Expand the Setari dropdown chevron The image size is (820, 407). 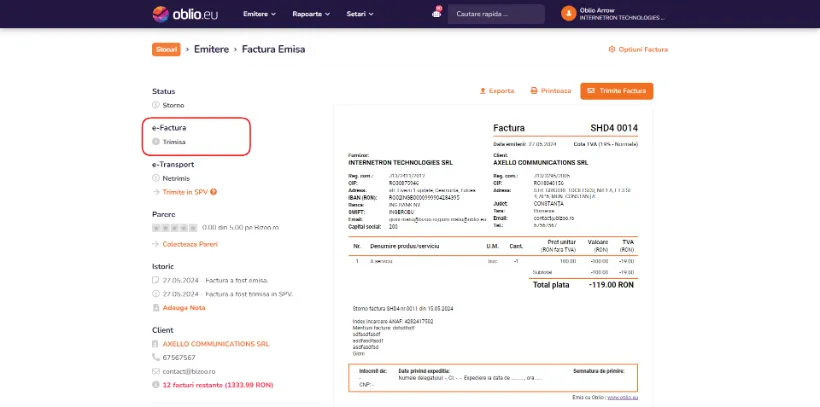coord(371,15)
